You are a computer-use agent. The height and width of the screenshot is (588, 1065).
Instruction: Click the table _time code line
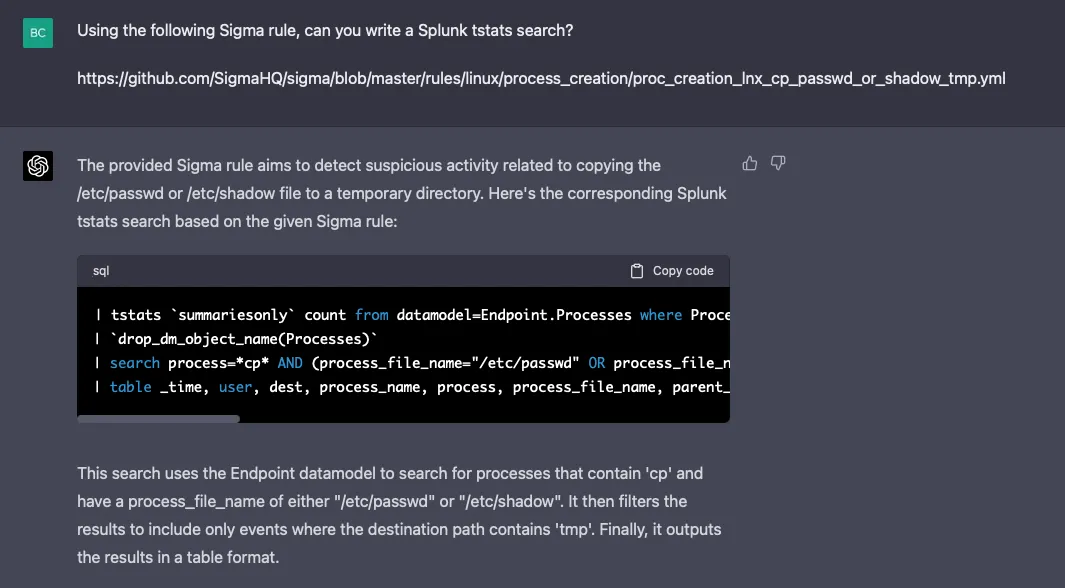click(x=412, y=387)
